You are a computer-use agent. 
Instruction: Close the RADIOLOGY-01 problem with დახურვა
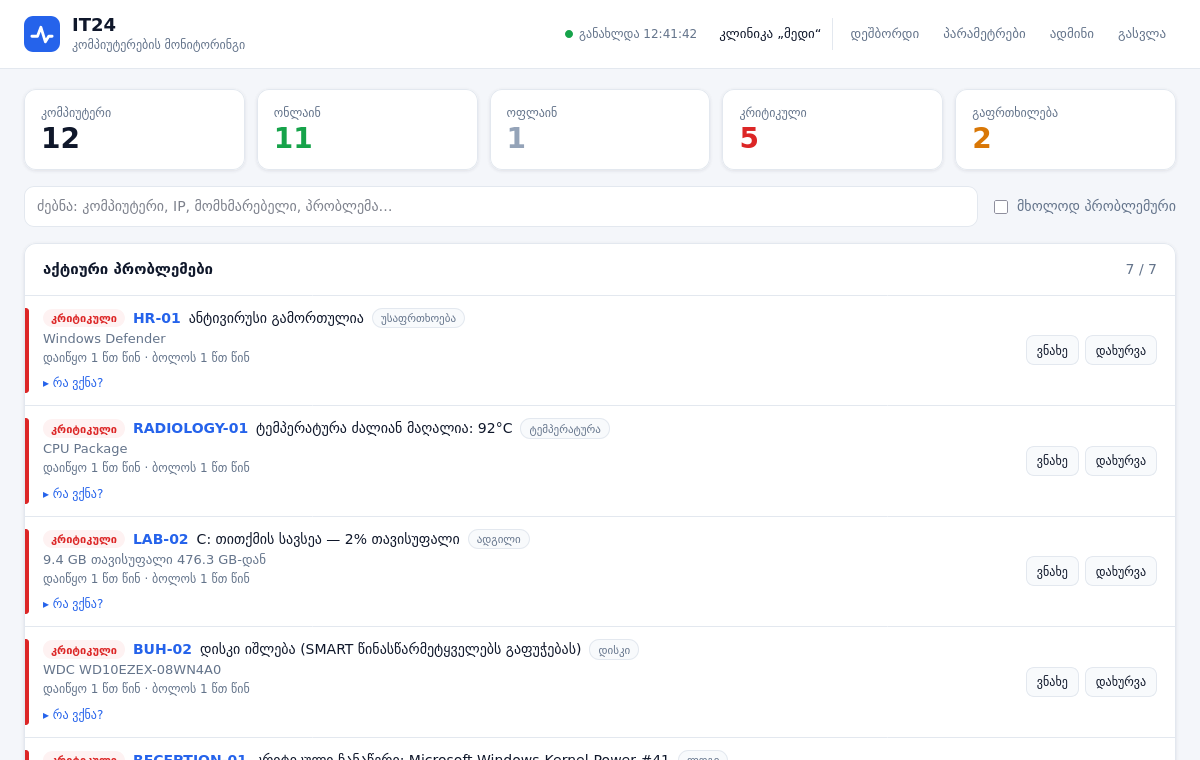(1121, 461)
